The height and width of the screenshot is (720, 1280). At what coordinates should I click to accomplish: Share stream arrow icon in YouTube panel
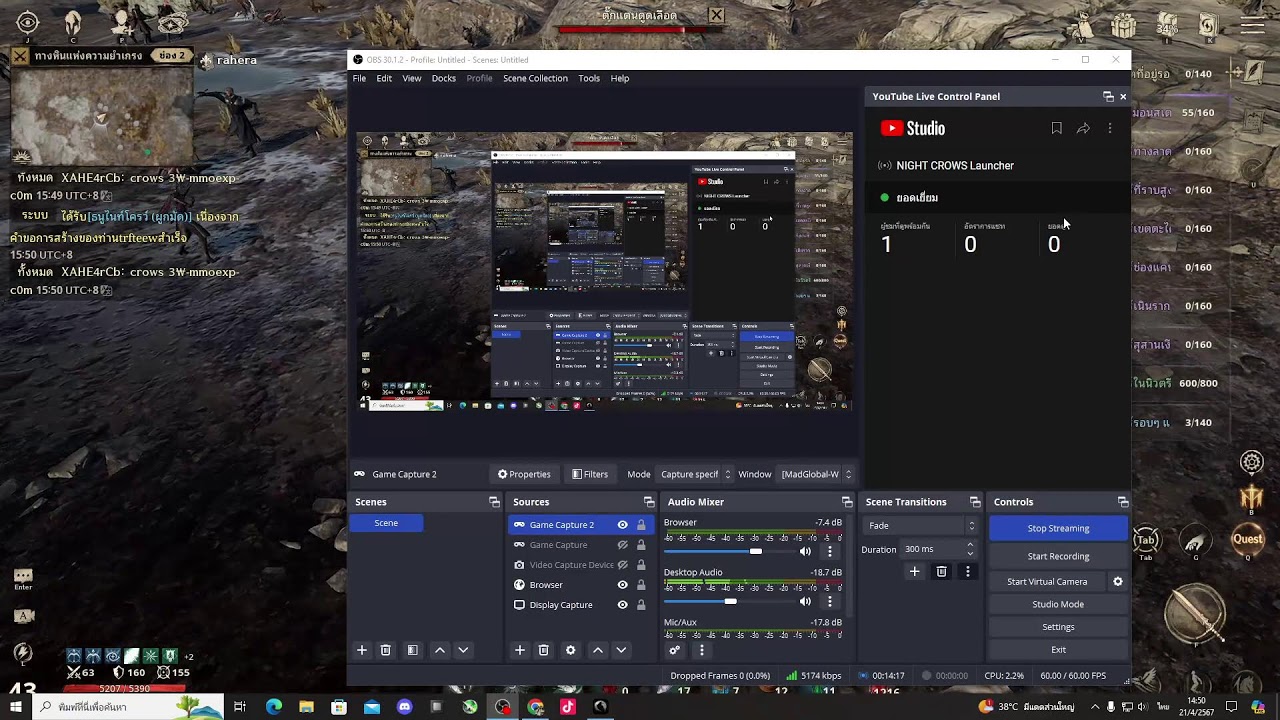(x=1083, y=128)
